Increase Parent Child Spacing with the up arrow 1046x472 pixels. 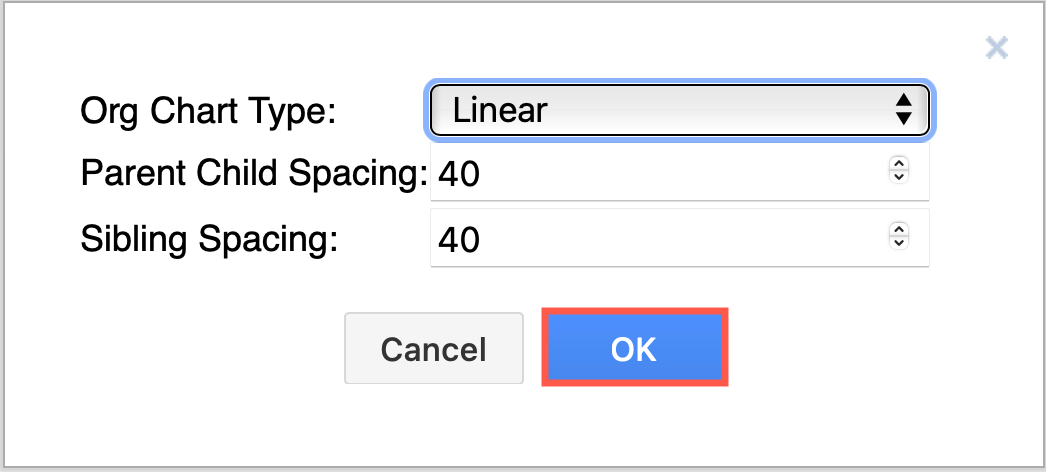pyautogui.click(x=898, y=166)
